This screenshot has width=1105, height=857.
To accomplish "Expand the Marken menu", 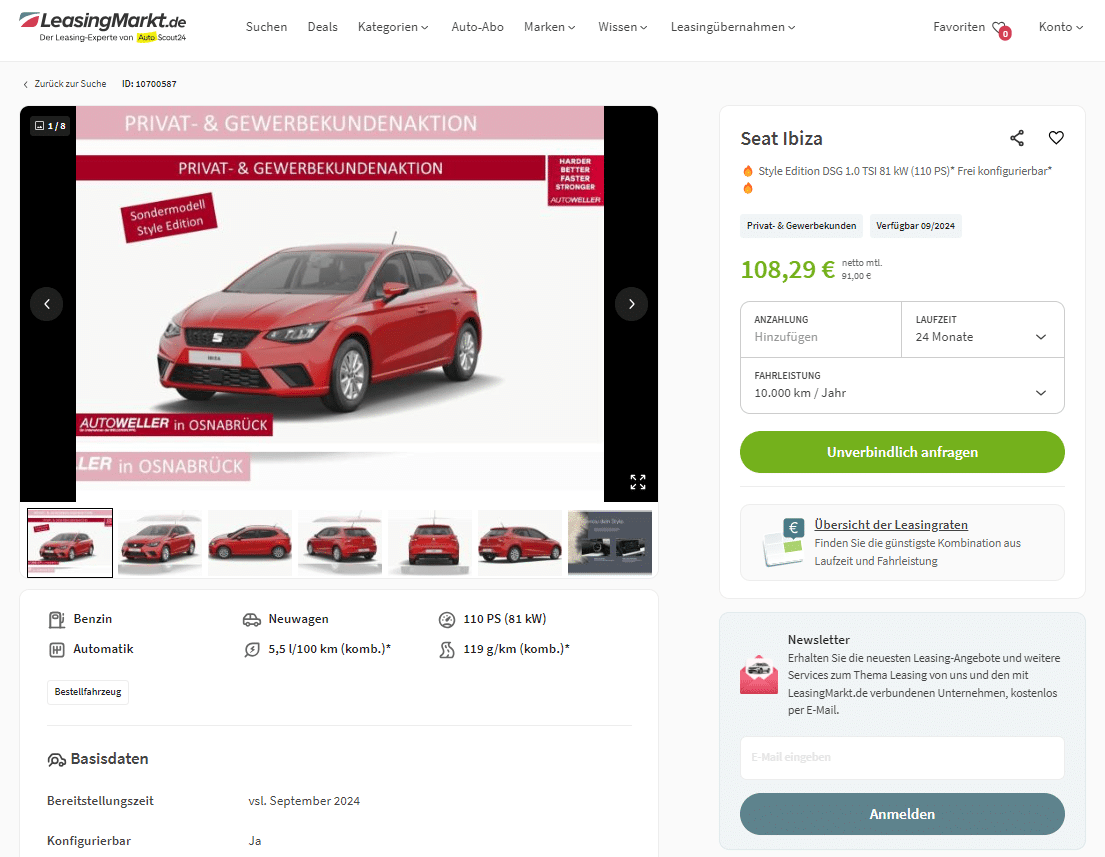I will tap(550, 27).
